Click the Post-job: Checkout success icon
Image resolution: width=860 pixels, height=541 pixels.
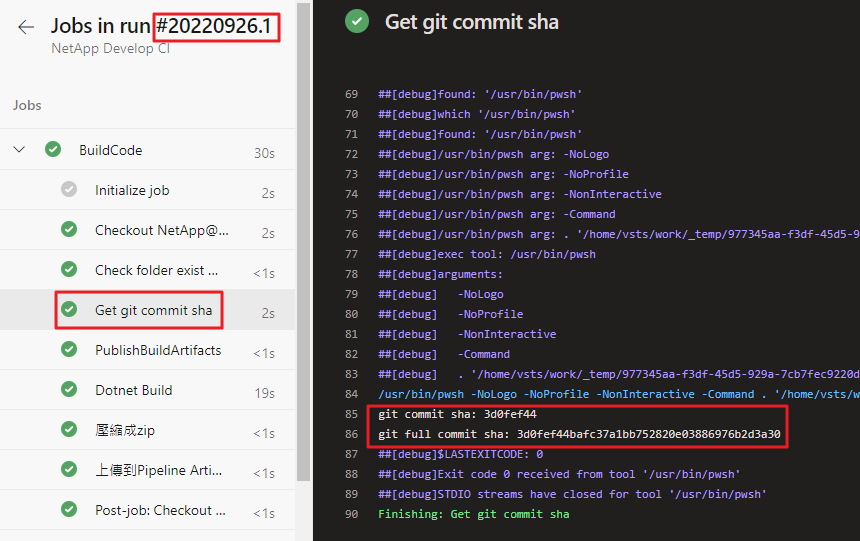point(69,510)
